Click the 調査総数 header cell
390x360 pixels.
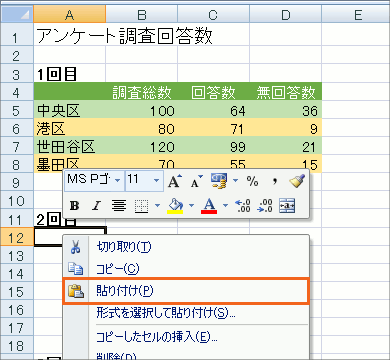point(142,92)
